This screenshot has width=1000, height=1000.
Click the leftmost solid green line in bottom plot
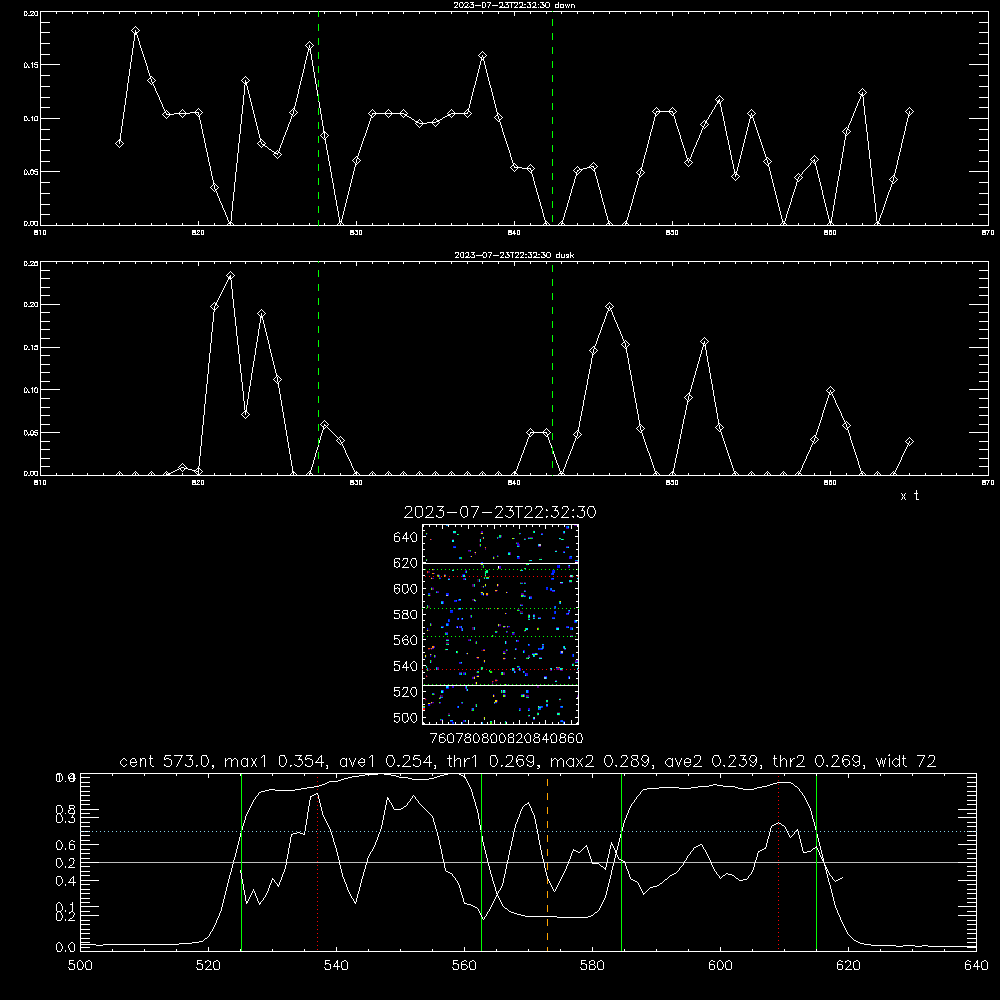241,861
